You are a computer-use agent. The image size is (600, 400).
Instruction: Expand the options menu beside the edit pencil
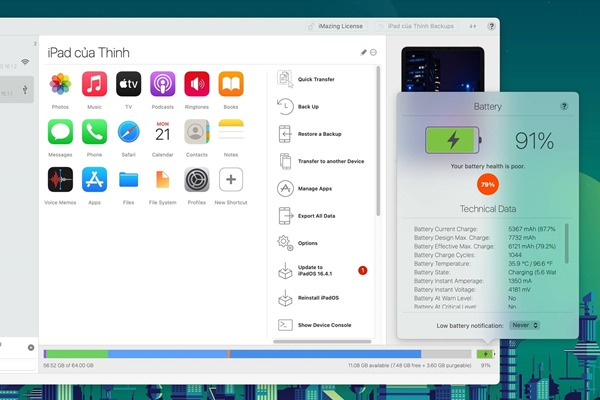click(x=374, y=52)
